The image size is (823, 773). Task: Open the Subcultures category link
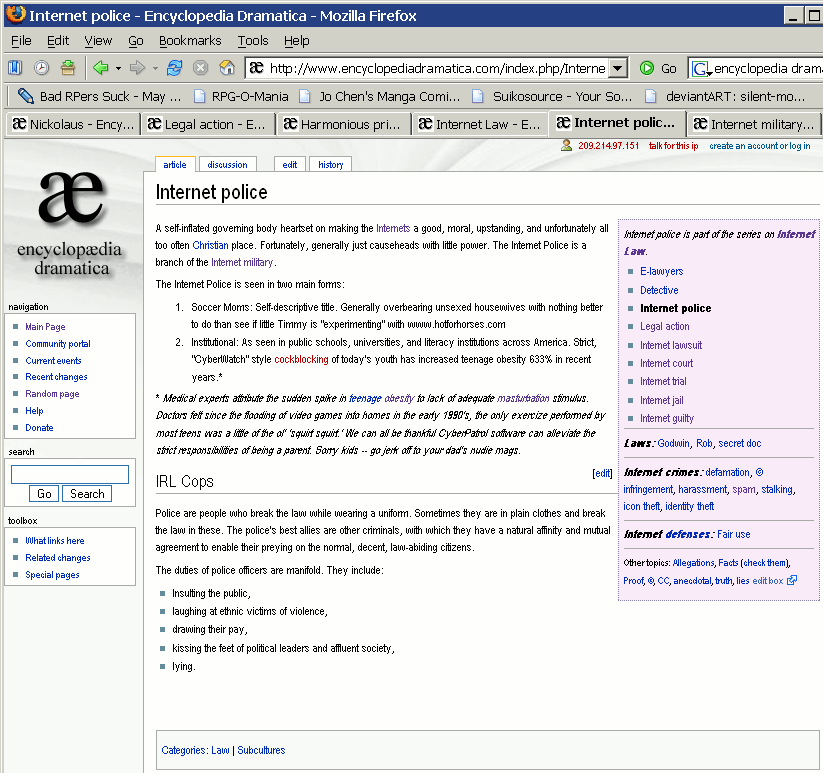[x=261, y=750]
